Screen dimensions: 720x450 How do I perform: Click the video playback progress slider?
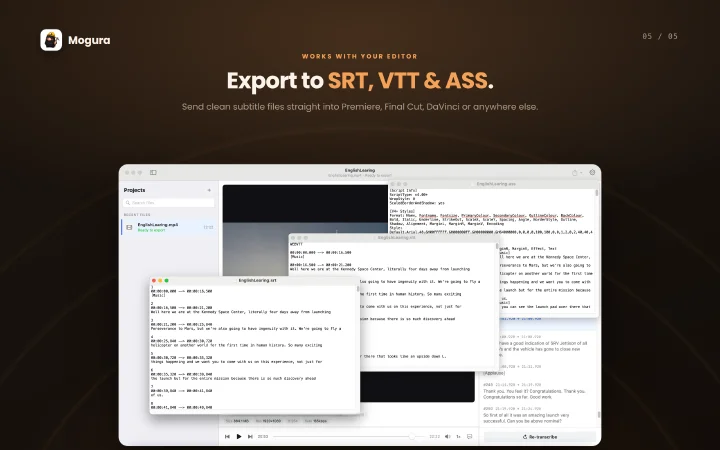click(x=349, y=437)
